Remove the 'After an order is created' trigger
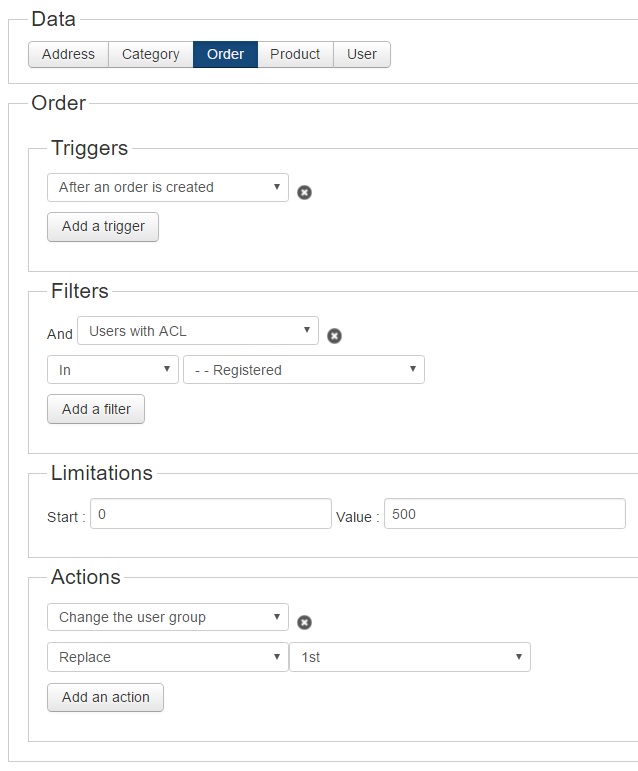This screenshot has height=771, width=638. [x=304, y=192]
